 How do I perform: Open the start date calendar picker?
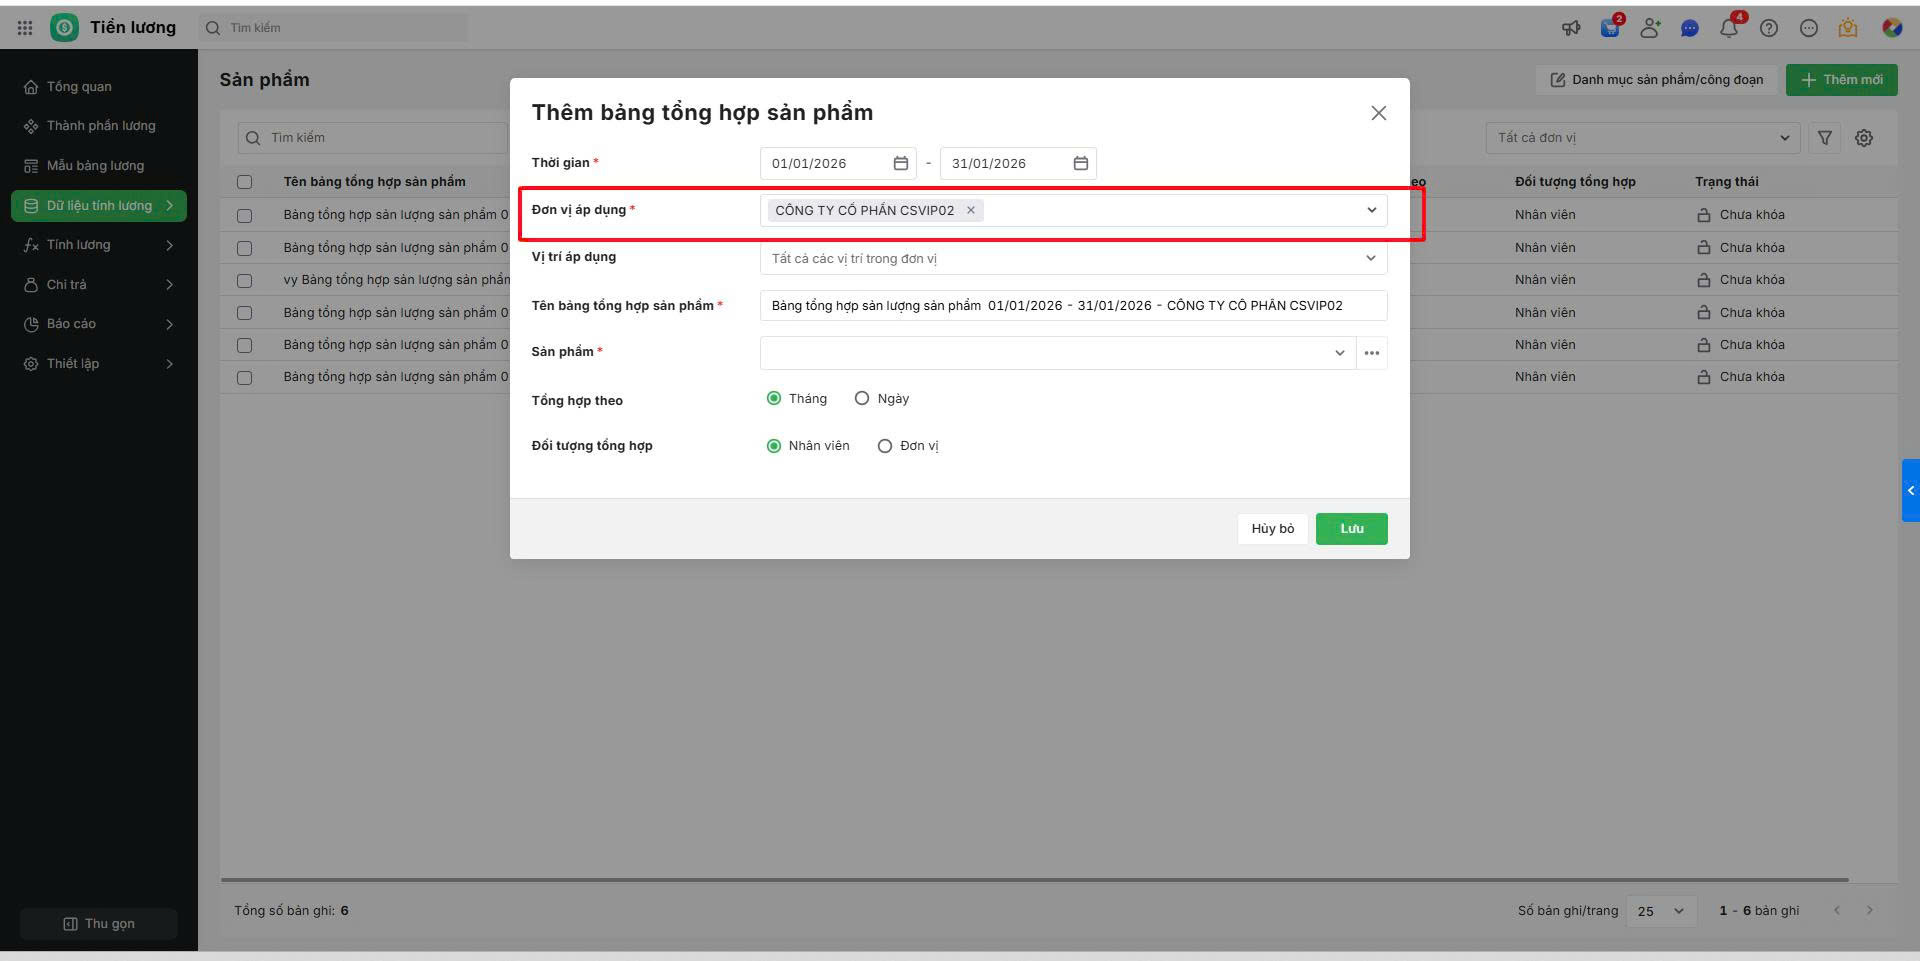(900, 163)
